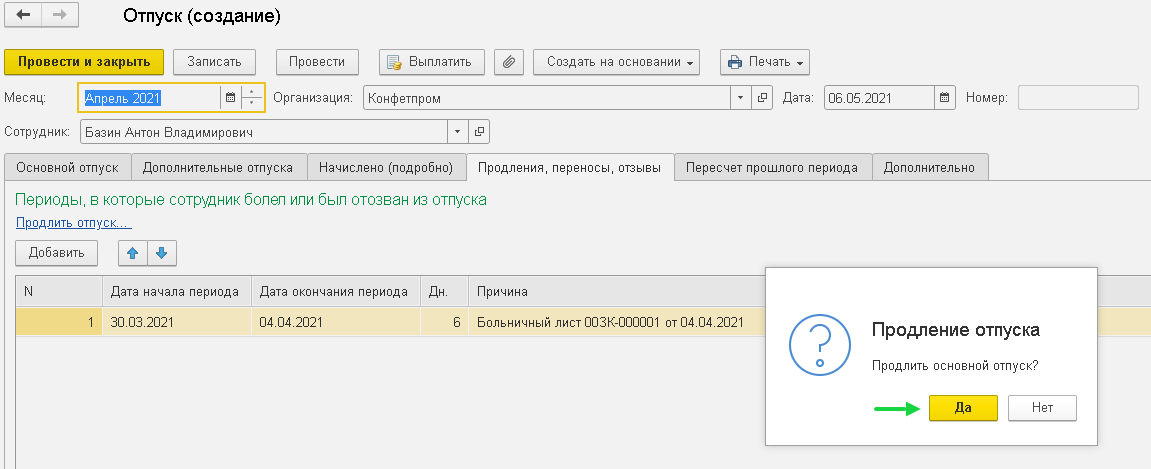Move row up with the up arrow
Viewport: 1151px width, 469px height.
132,253
